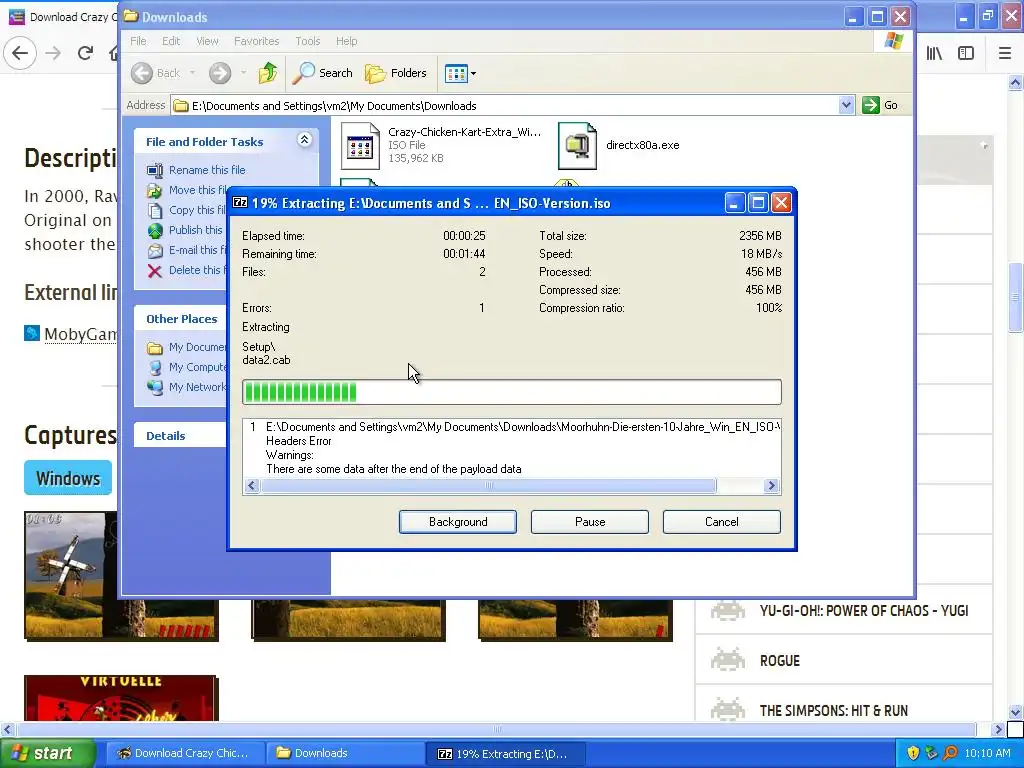Image resolution: width=1024 pixels, height=768 pixels.
Task: Open the ROGUE game link
Action: [x=780, y=660]
